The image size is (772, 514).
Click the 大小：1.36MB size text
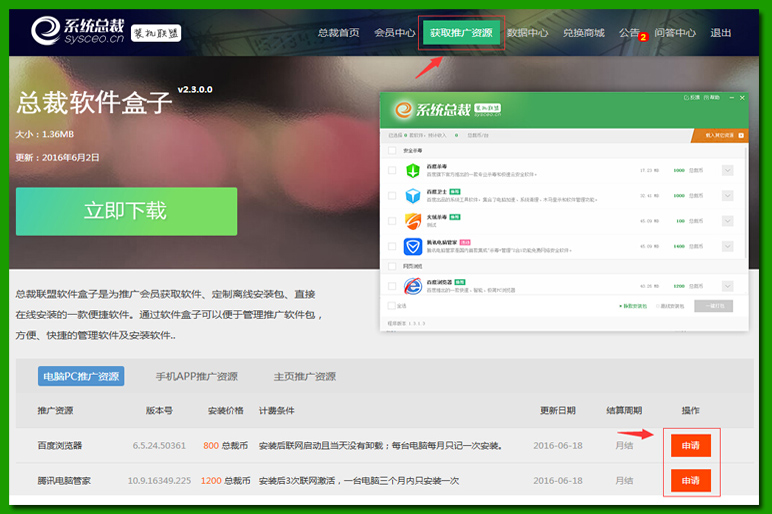coord(45,134)
